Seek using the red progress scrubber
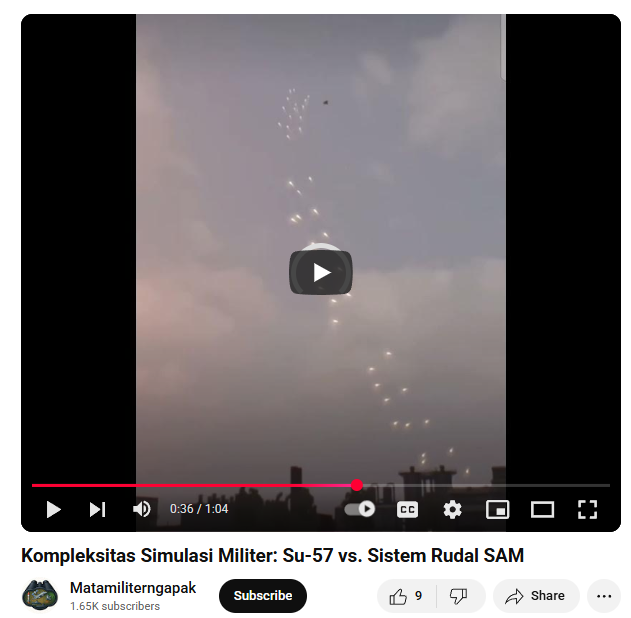This screenshot has width=631, height=618. pyautogui.click(x=357, y=485)
